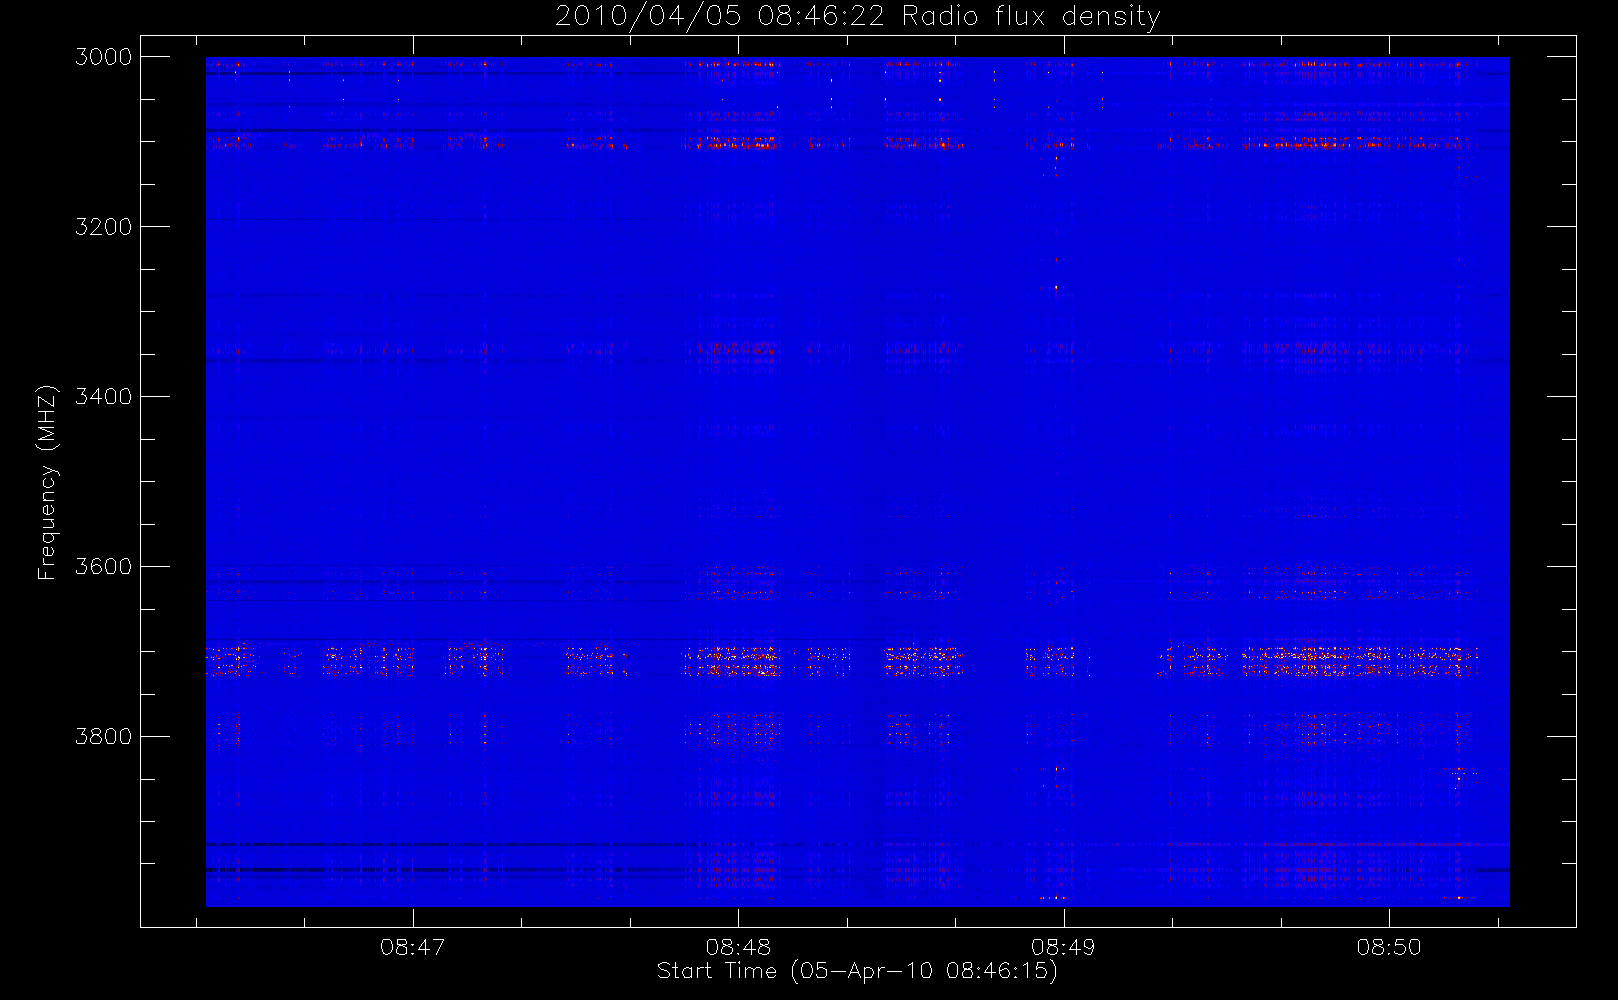This screenshot has height=1000, width=1618.
Task: Click the "Start Time (05-Apr-10 08:46:15)" axis label
Action: coord(857,971)
